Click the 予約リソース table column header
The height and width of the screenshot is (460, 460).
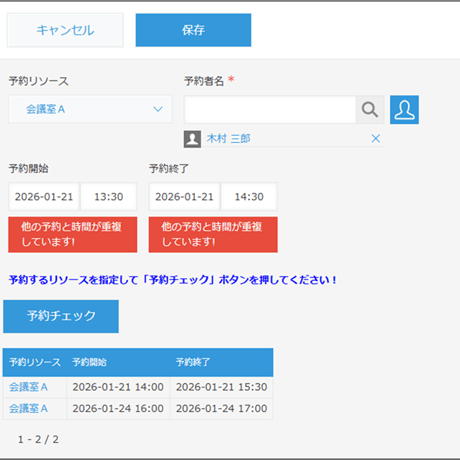click(x=35, y=362)
